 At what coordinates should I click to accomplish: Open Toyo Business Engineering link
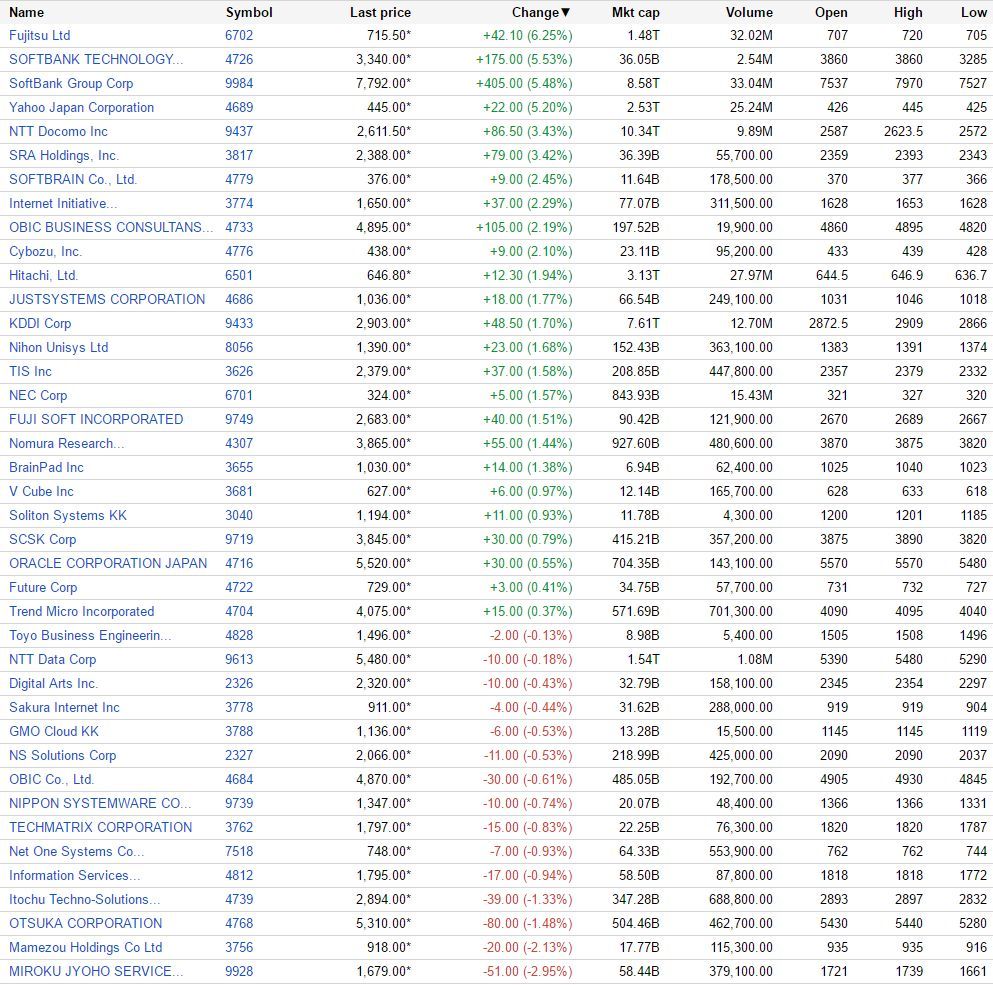90,636
